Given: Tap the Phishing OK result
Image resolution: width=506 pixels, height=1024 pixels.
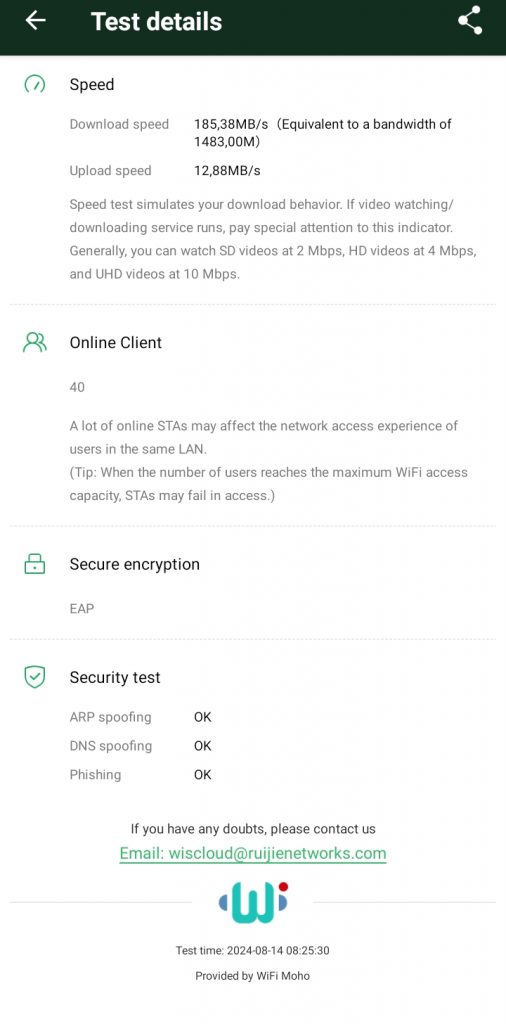Looking at the screenshot, I should click(202, 775).
